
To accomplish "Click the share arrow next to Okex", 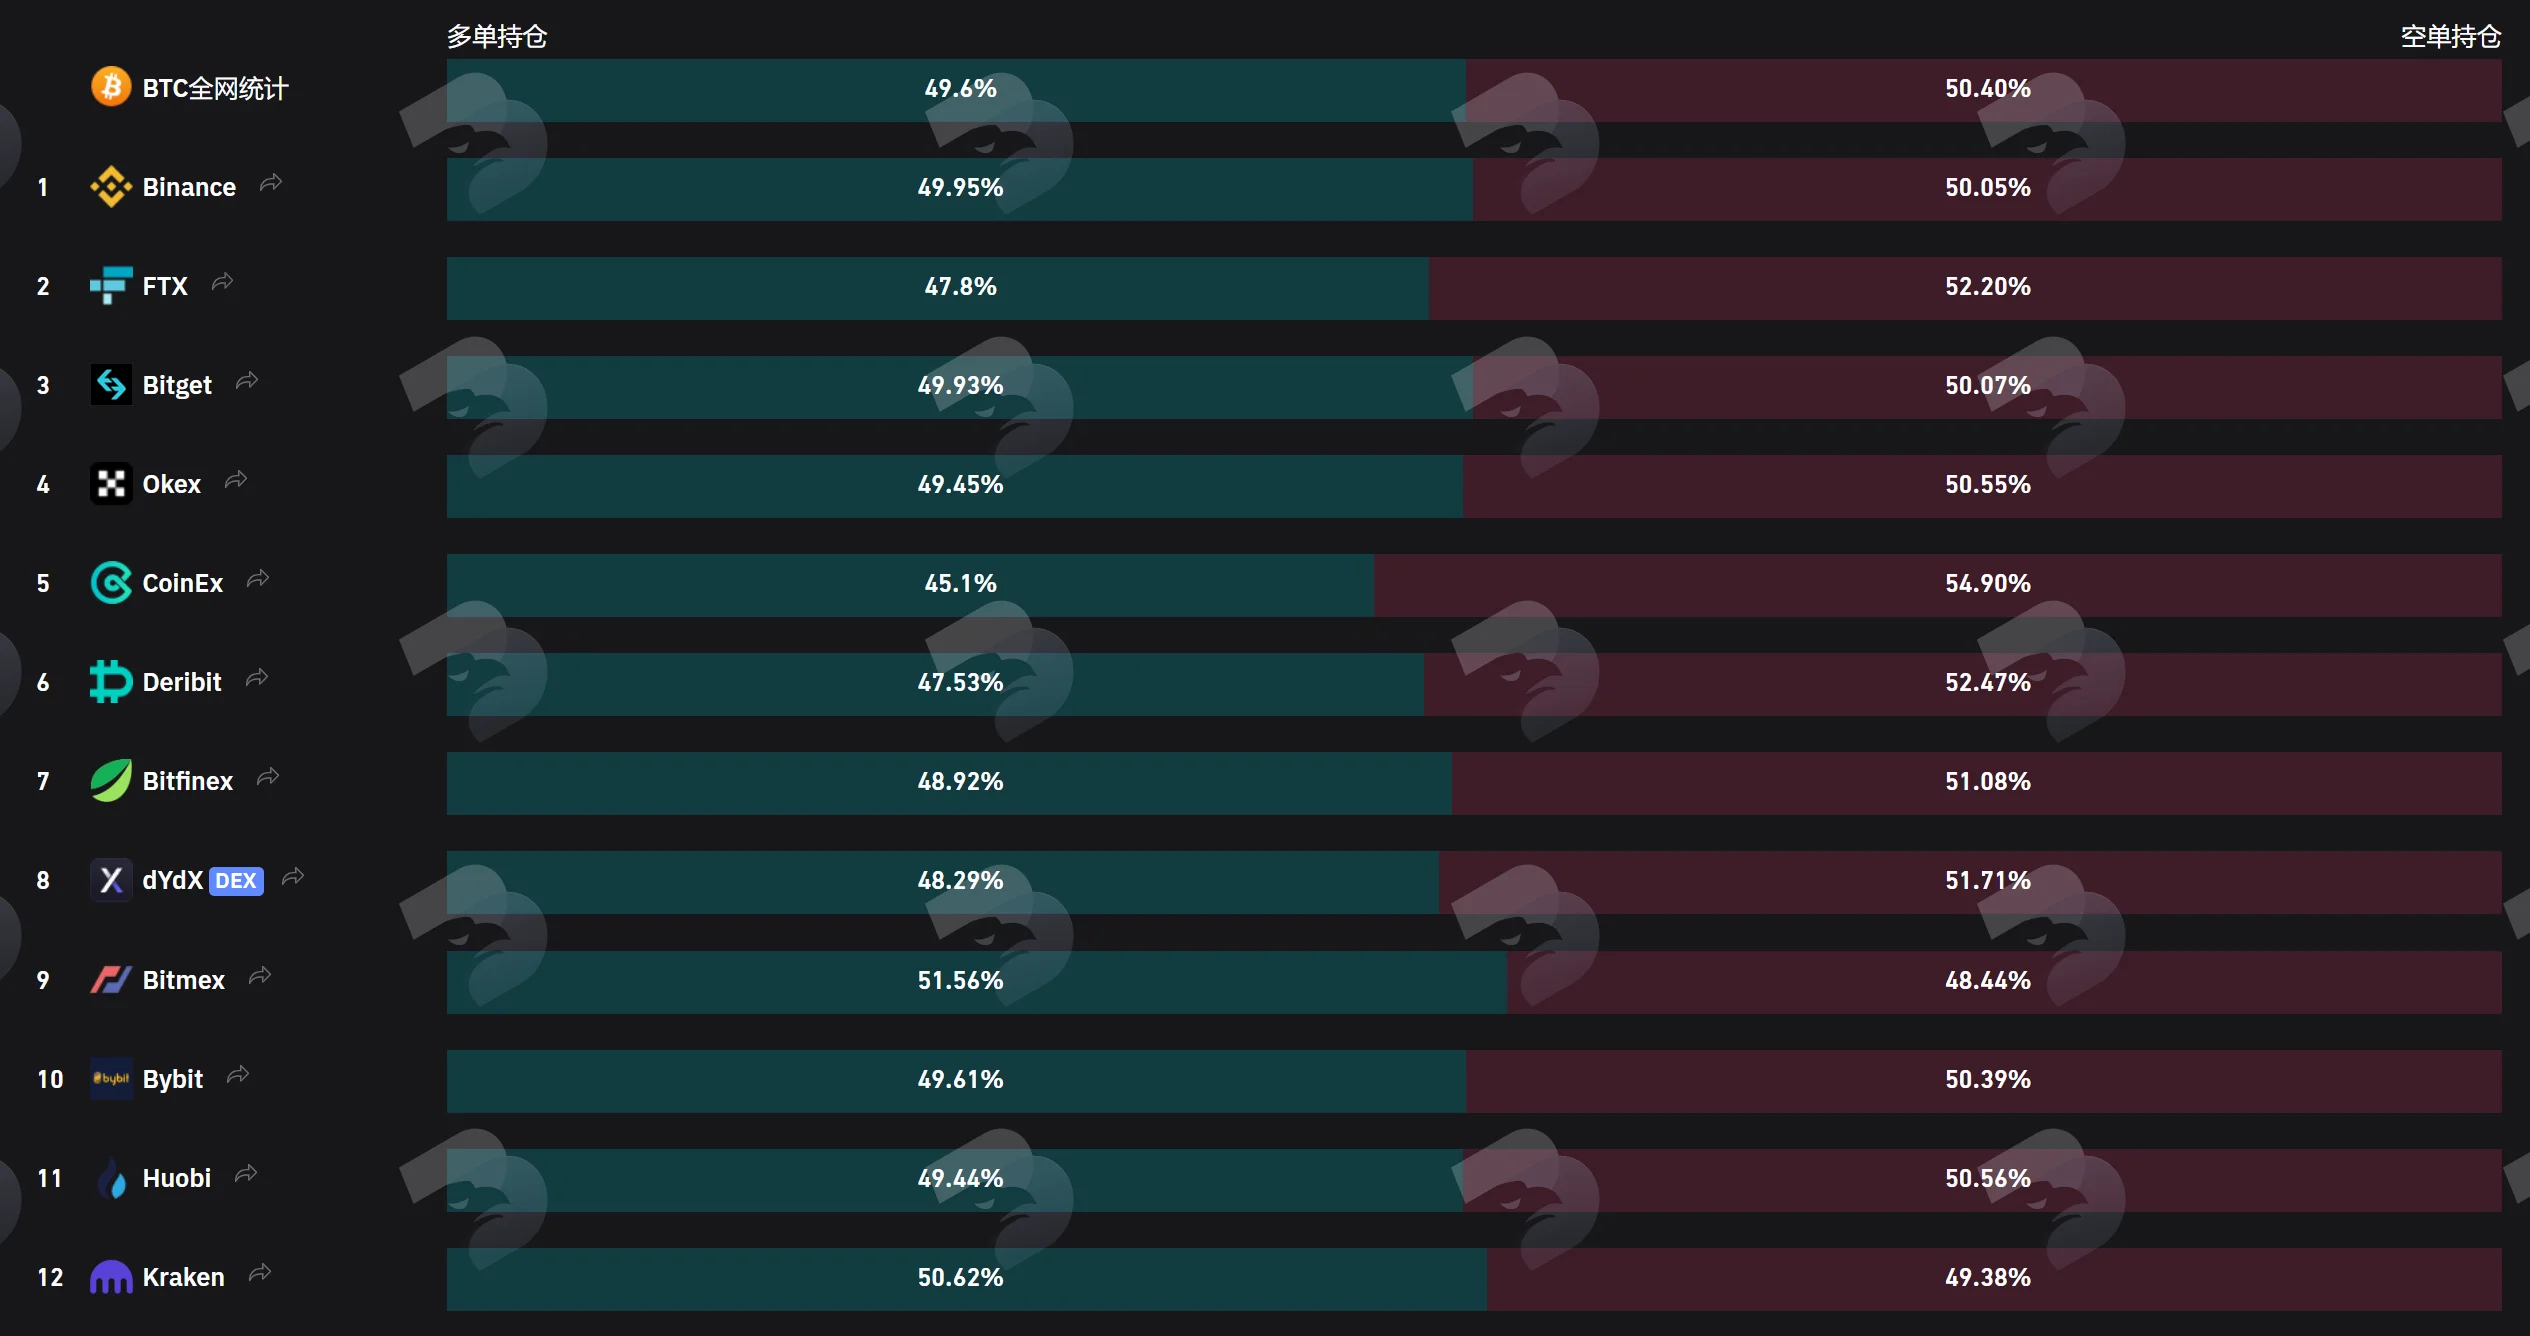I will [236, 480].
